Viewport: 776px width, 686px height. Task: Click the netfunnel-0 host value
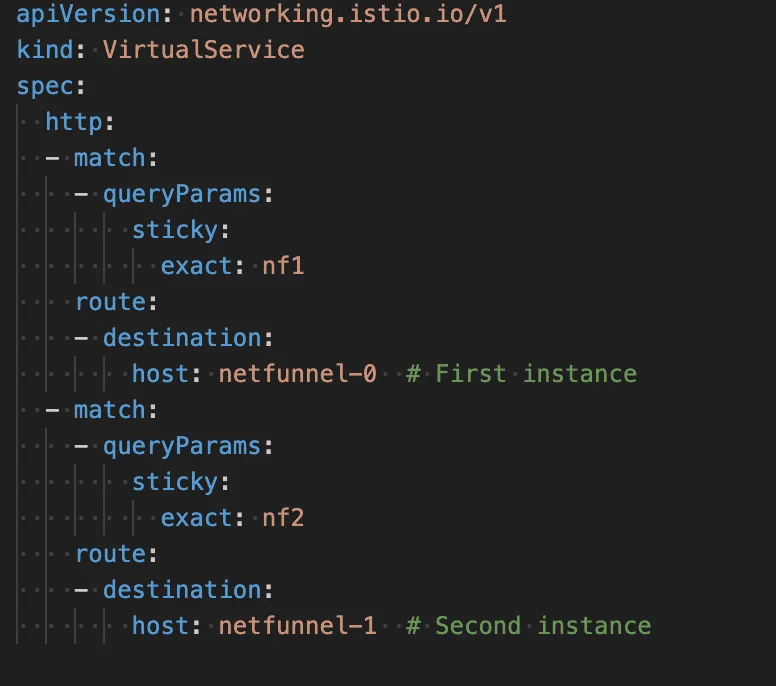point(297,374)
